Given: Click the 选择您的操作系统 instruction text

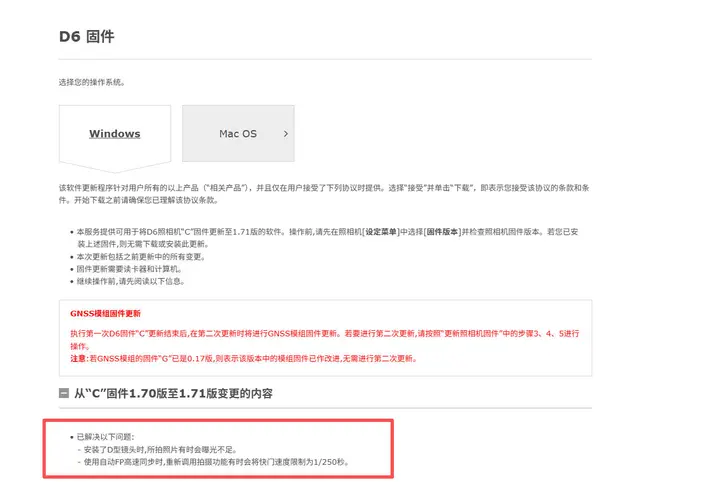Looking at the screenshot, I should [92, 82].
